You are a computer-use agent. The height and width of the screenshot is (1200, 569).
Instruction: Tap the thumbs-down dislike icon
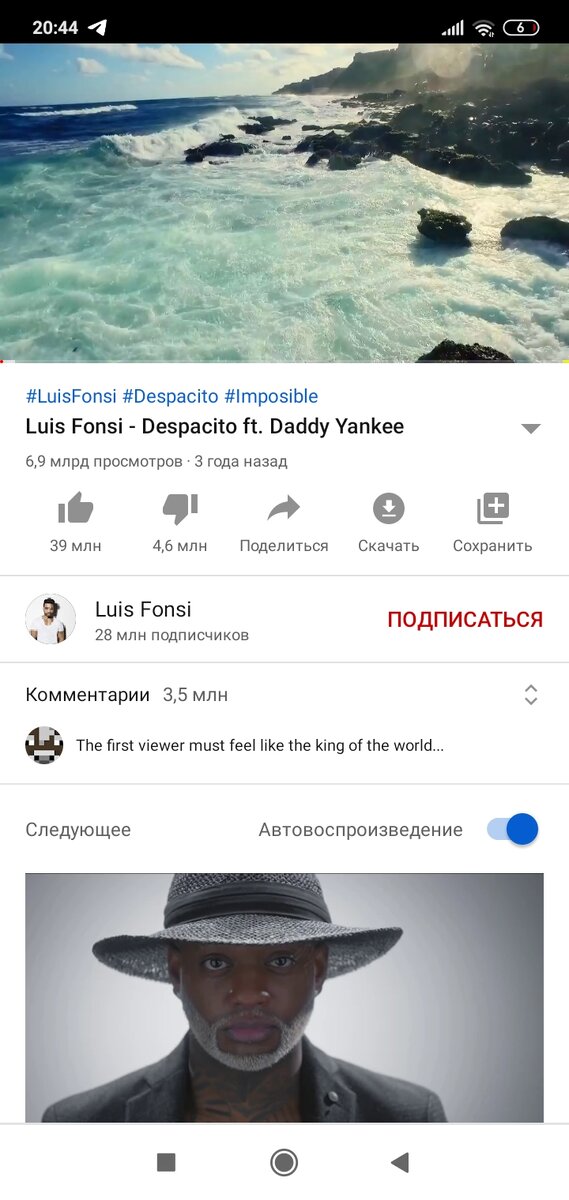coord(180,509)
